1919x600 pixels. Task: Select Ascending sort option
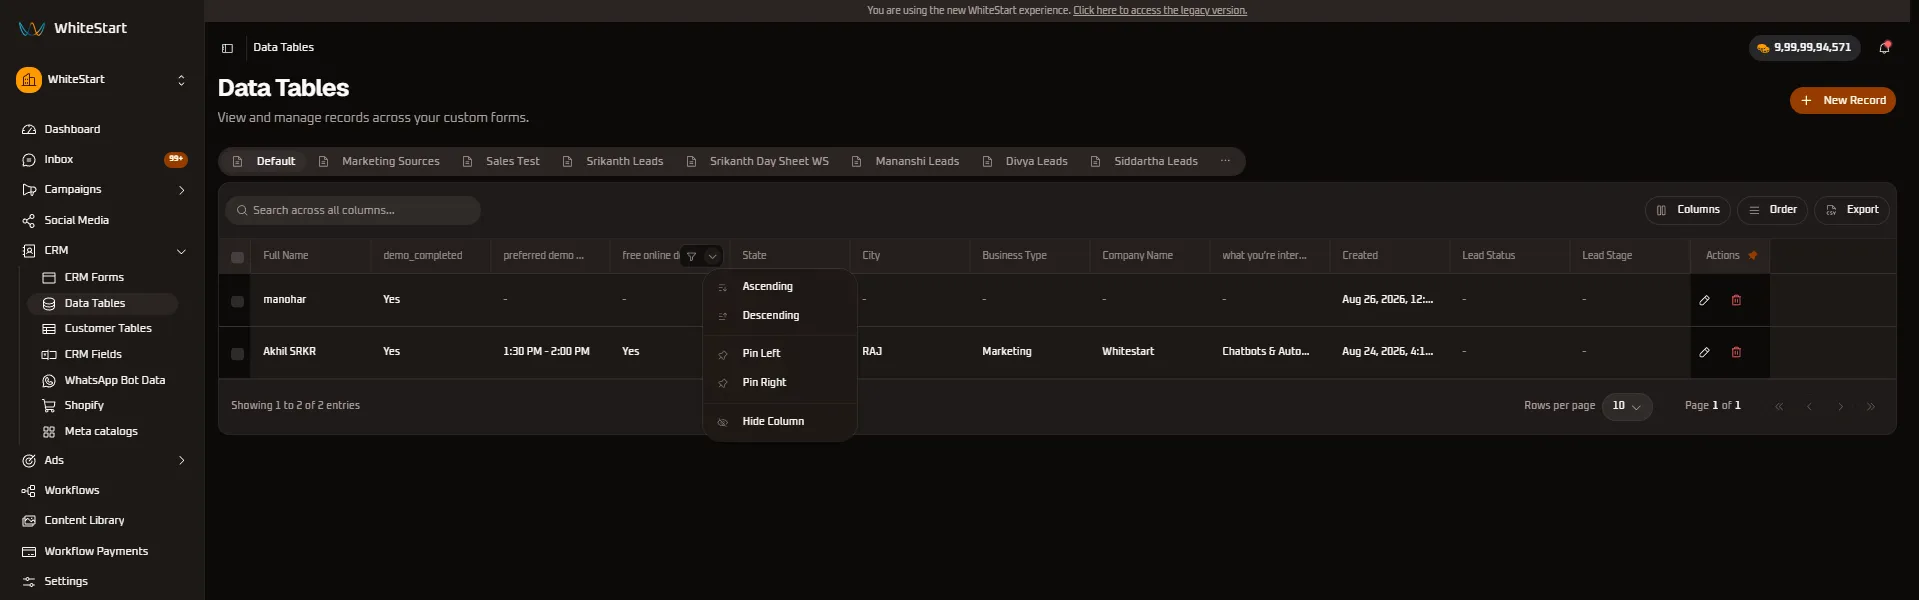pos(780,286)
